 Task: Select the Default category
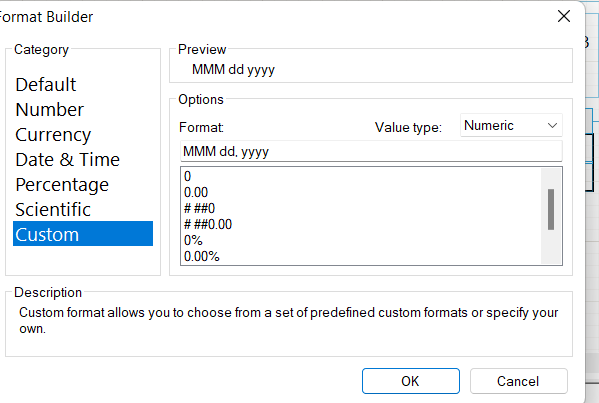coord(45,84)
